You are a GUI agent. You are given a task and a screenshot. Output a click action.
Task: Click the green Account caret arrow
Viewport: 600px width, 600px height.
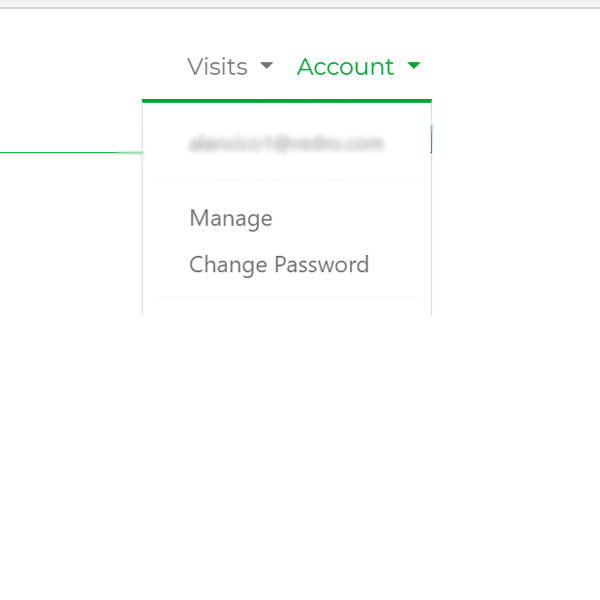point(414,67)
